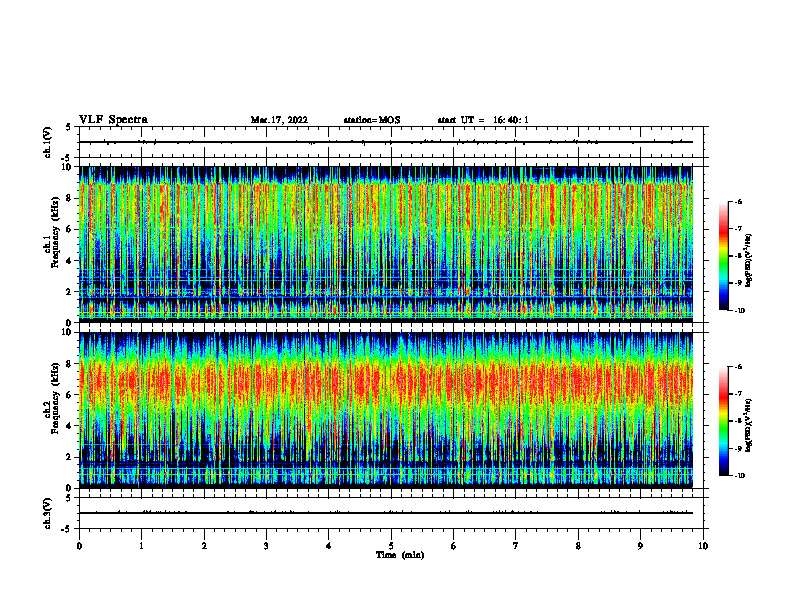Select the date label 'Mar.17, 2022'
792x612 pixels.
(279, 120)
